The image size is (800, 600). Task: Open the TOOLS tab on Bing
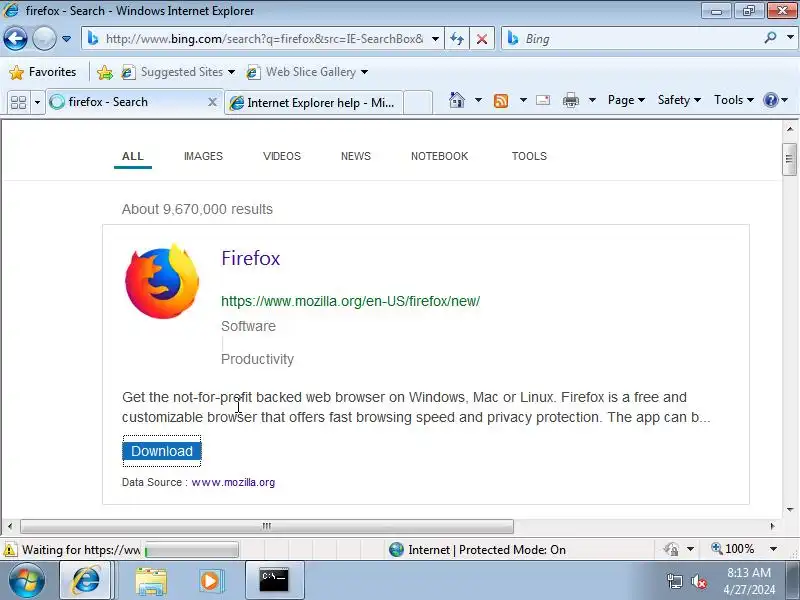529,156
